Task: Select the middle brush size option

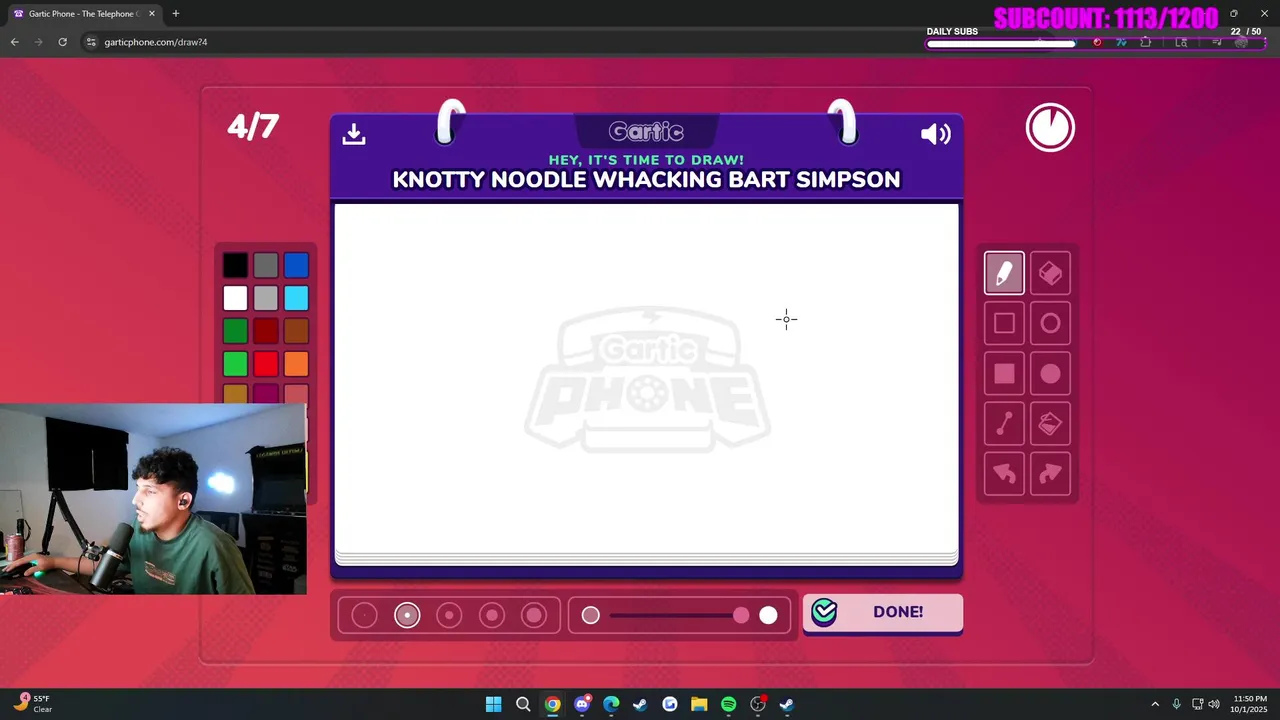Action: click(x=449, y=615)
